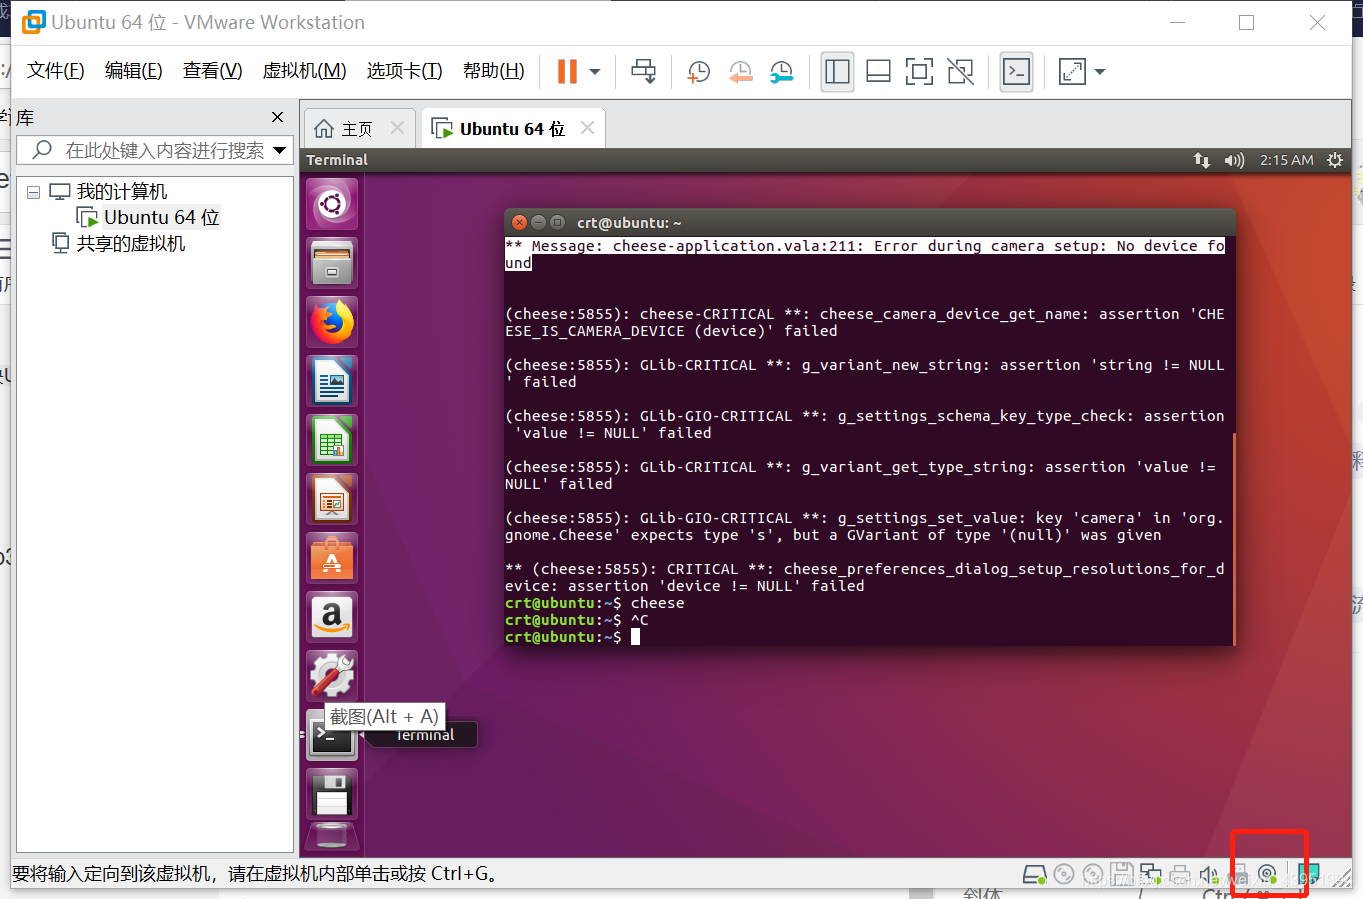Open Firefox from the Ubuntu launcher
This screenshot has height=899, width=1363.
pos(331,322)
